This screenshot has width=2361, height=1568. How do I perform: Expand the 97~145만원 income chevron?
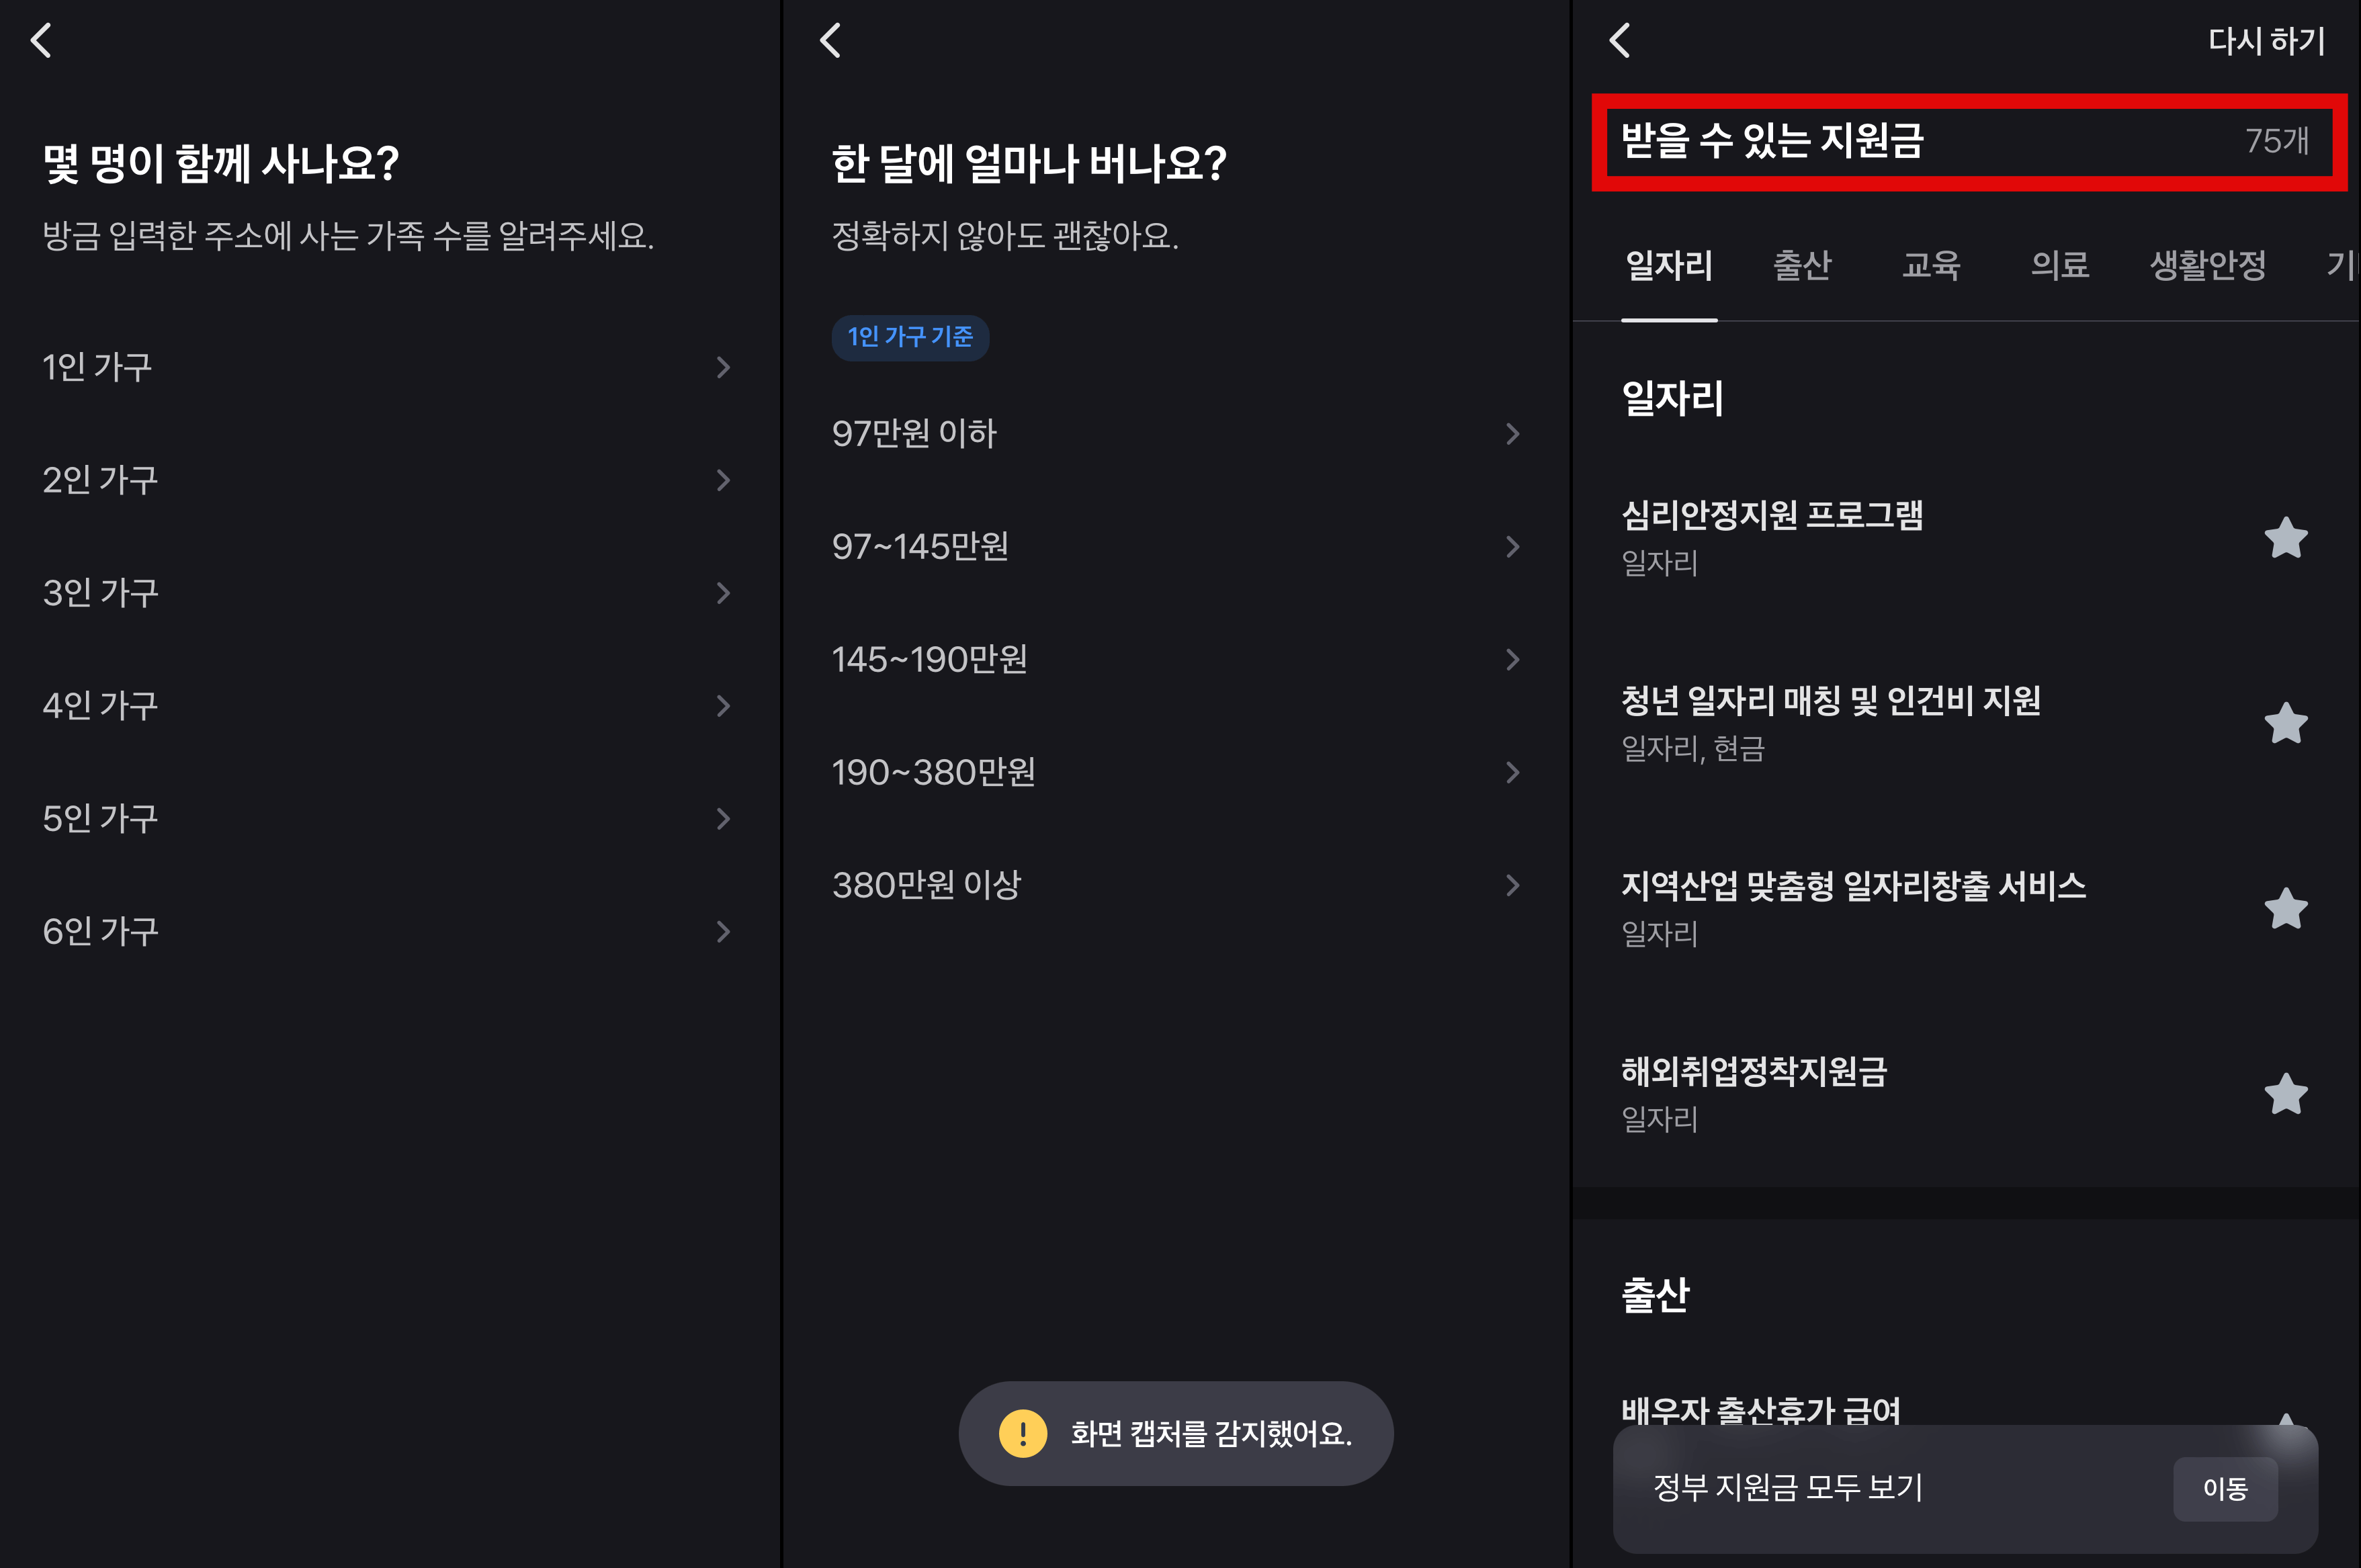tap(1513, 546)
